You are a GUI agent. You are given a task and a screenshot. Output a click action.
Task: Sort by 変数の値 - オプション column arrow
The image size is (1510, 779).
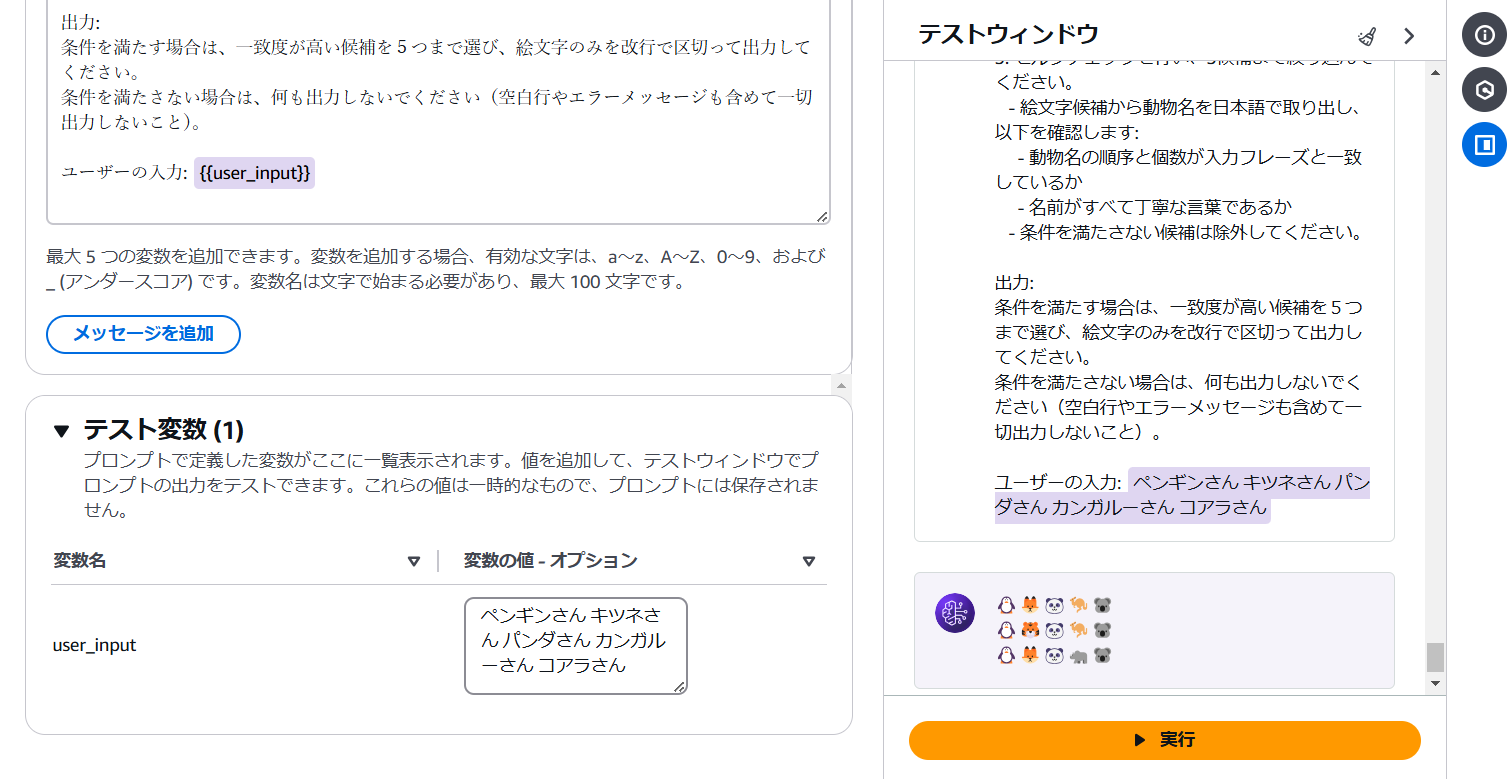point(809,561)
